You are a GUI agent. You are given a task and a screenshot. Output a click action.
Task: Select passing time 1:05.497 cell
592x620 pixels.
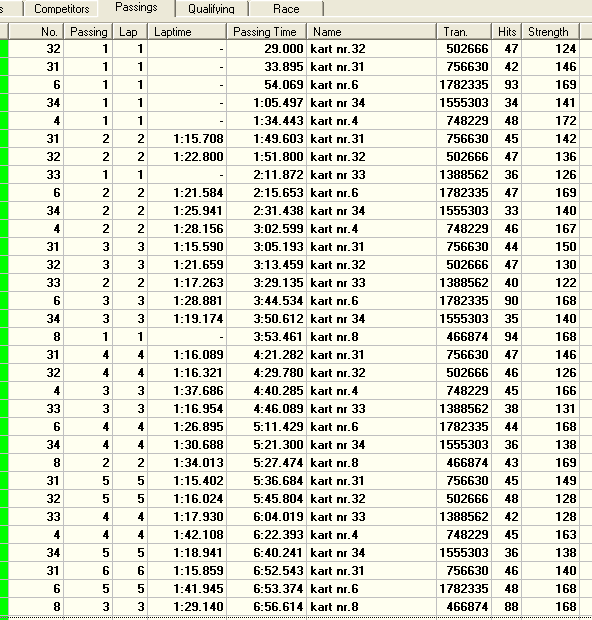click(x=266, y=103)
